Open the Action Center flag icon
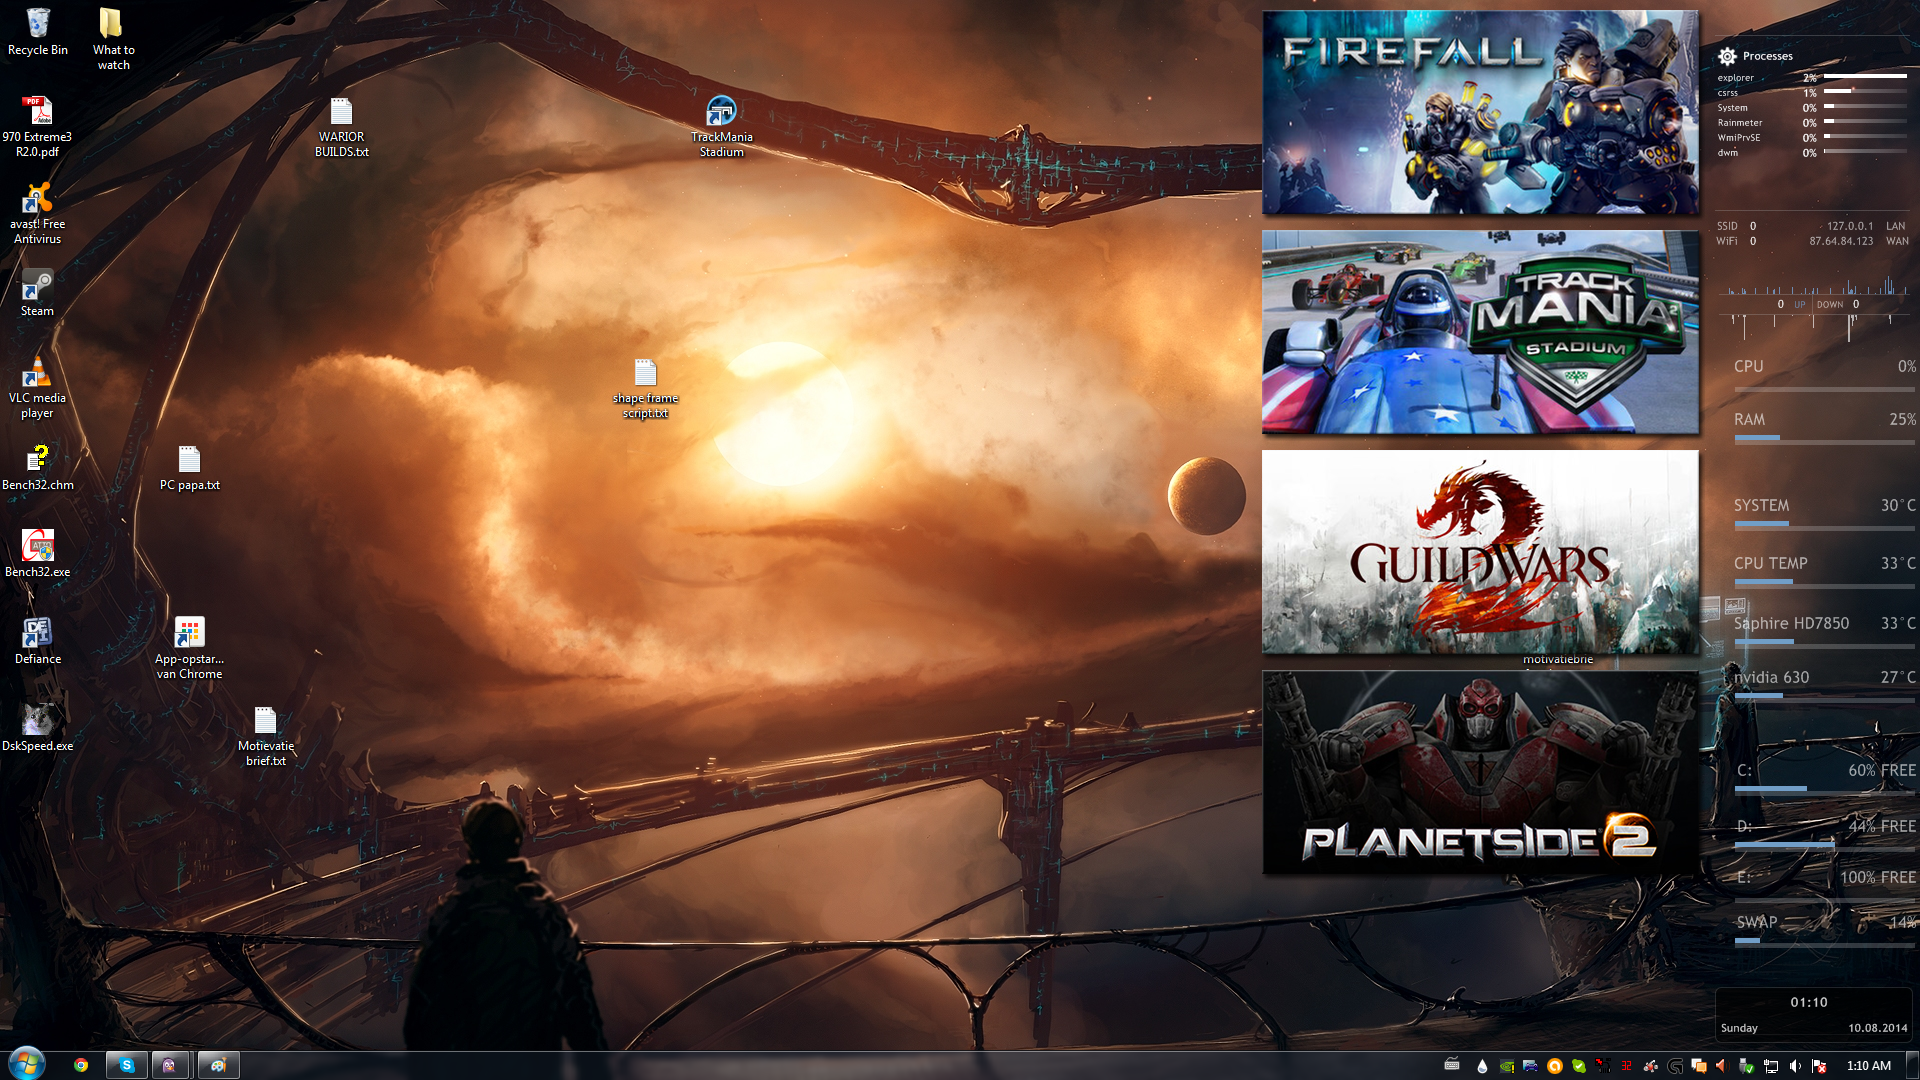 click(x=1819, y=1066)
